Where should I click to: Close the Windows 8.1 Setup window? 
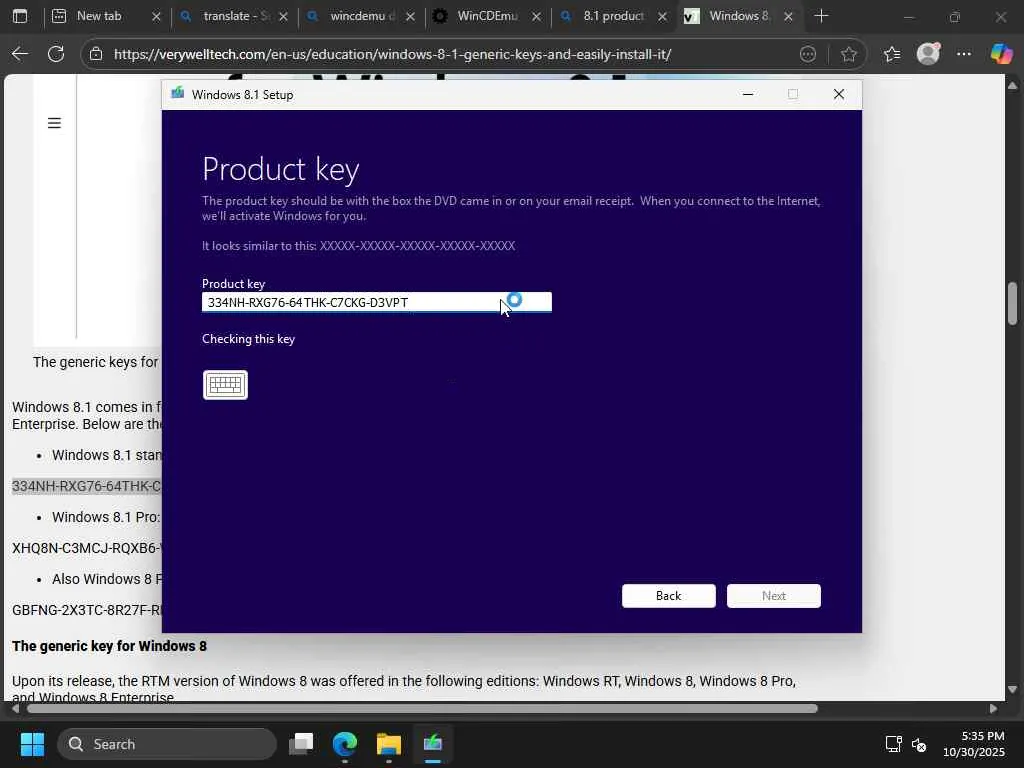tap(839, 95)
